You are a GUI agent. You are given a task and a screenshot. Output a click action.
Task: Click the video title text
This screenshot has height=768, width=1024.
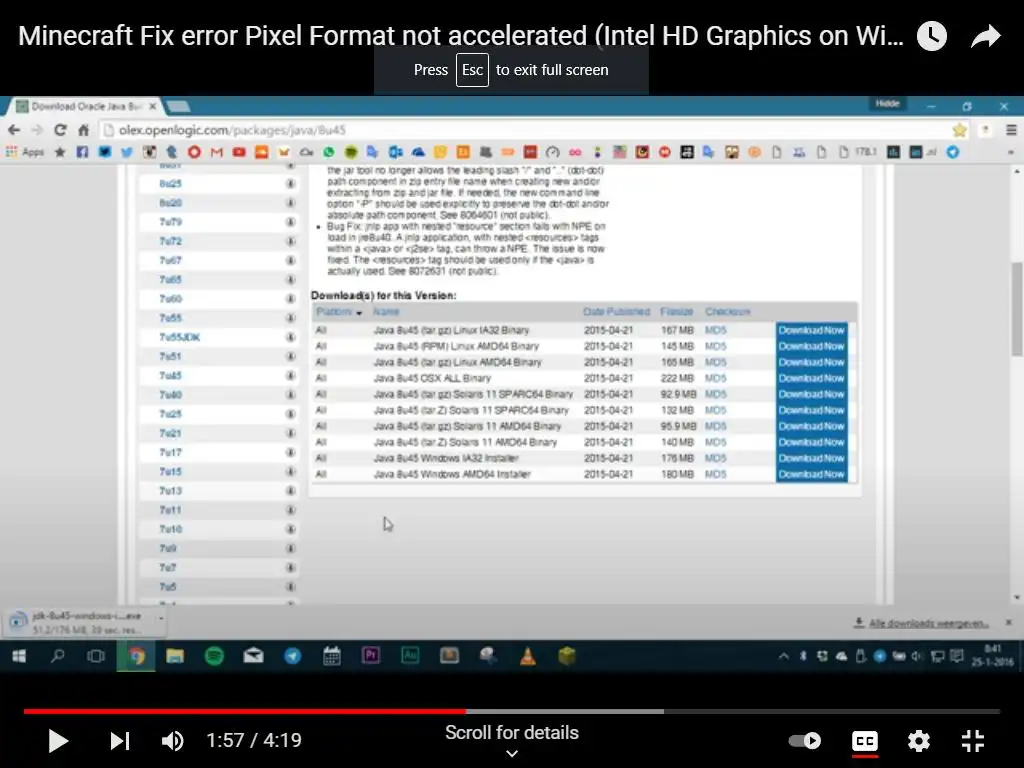click(x=460, y=36)
